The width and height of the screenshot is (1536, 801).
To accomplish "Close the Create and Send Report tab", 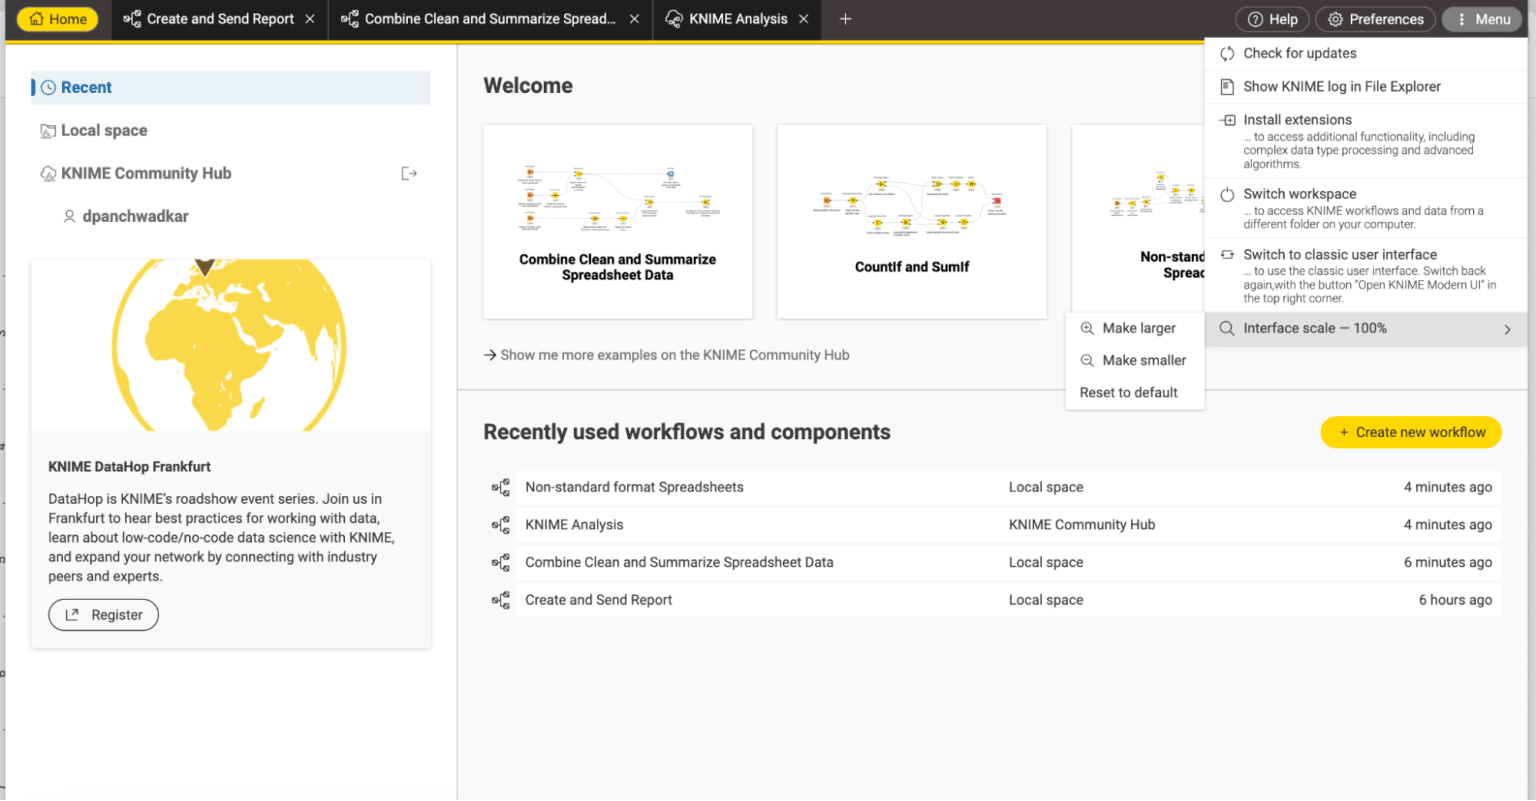I will (x=310, y=19).
